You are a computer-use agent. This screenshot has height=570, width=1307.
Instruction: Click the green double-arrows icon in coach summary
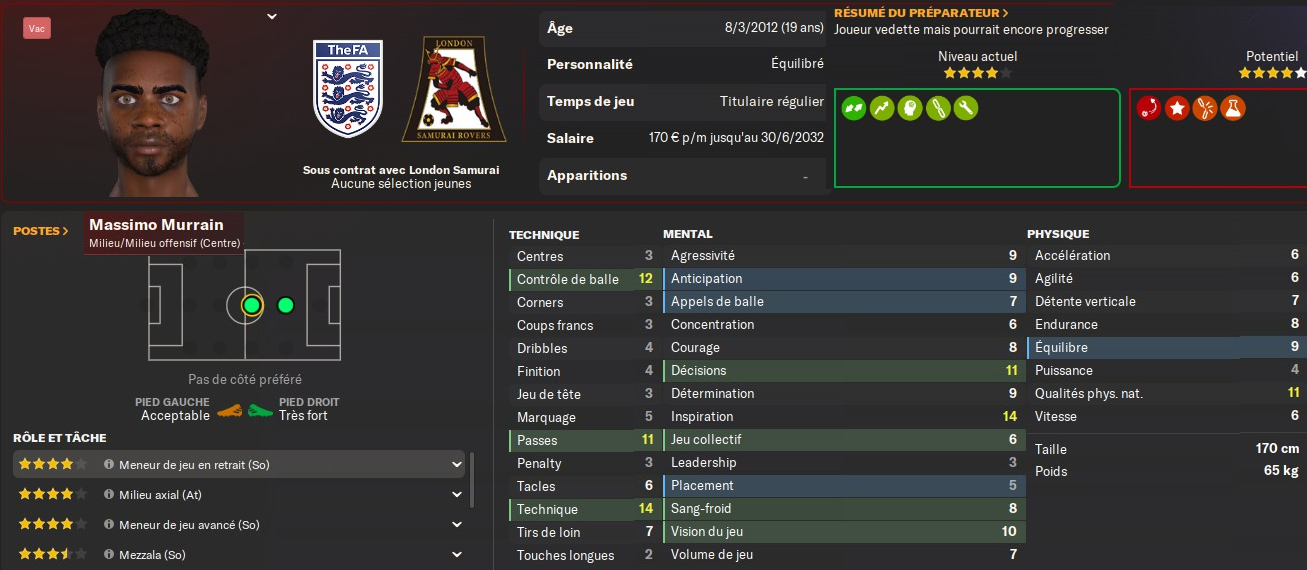(x=853, y=108)
